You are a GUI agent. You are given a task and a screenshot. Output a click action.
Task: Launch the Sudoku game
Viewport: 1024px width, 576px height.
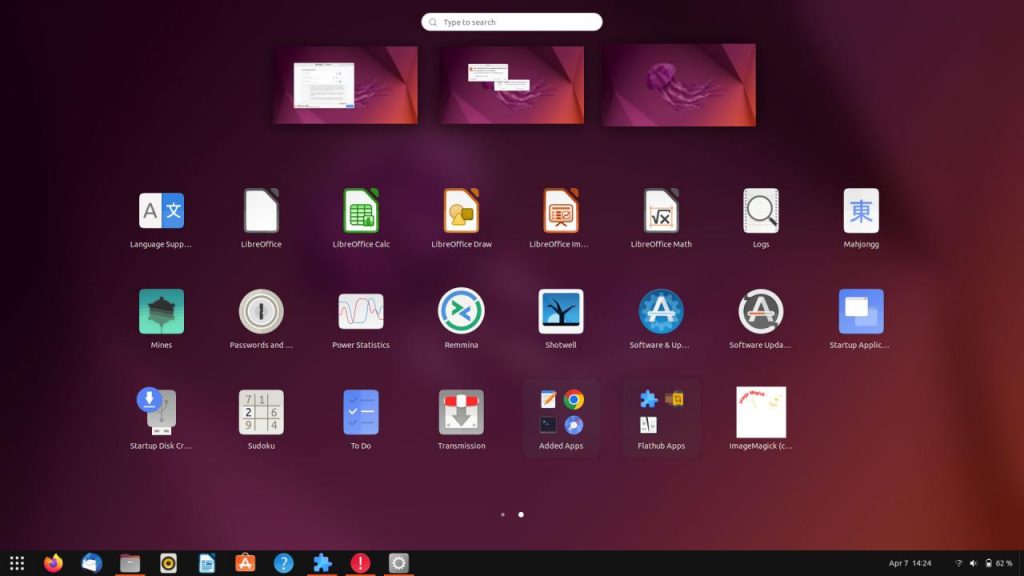260,412
